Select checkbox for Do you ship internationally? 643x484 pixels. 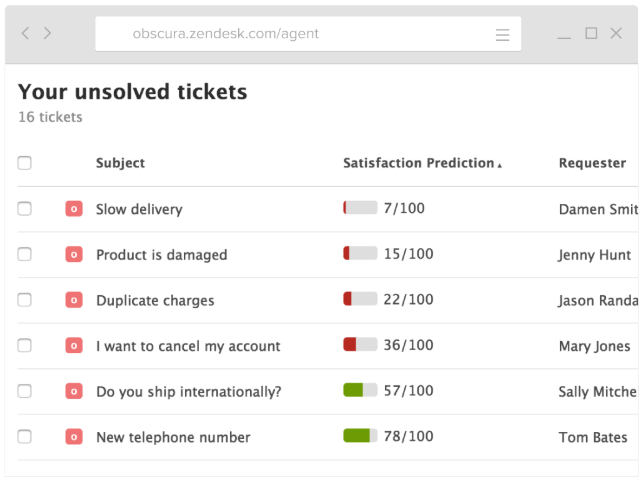click(x=25, y=391)
